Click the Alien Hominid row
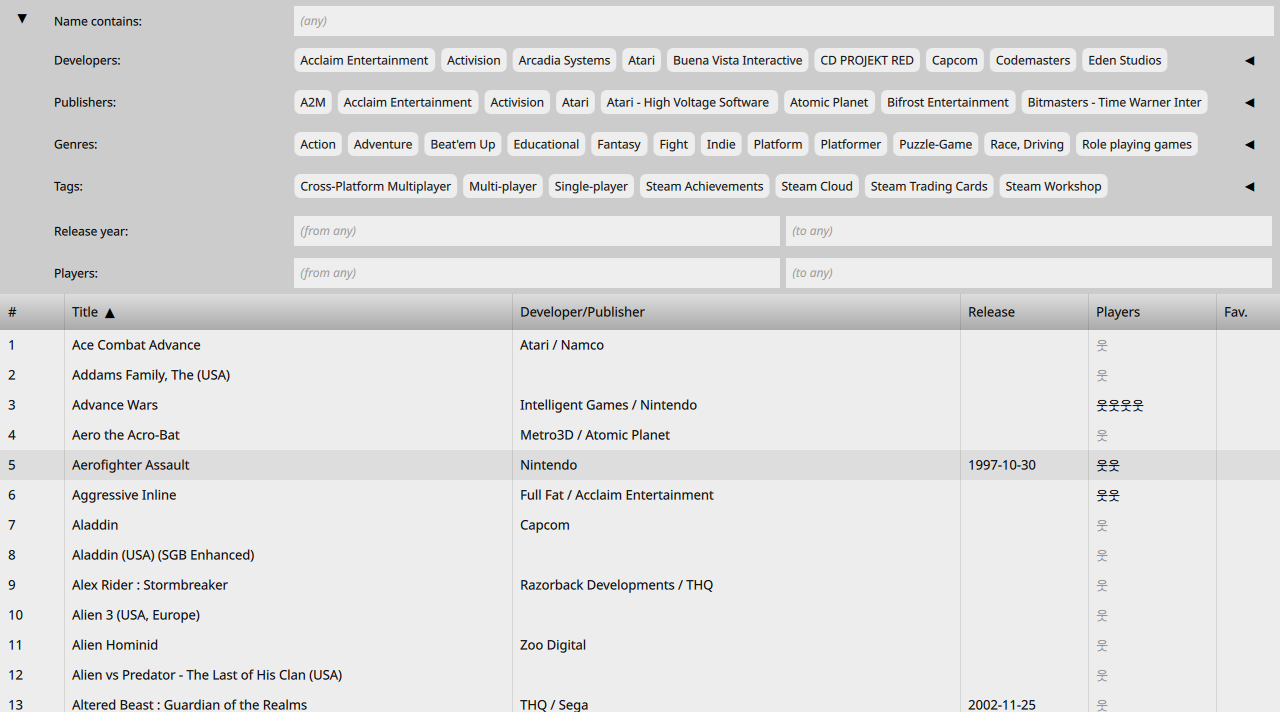 pos(640,645)
